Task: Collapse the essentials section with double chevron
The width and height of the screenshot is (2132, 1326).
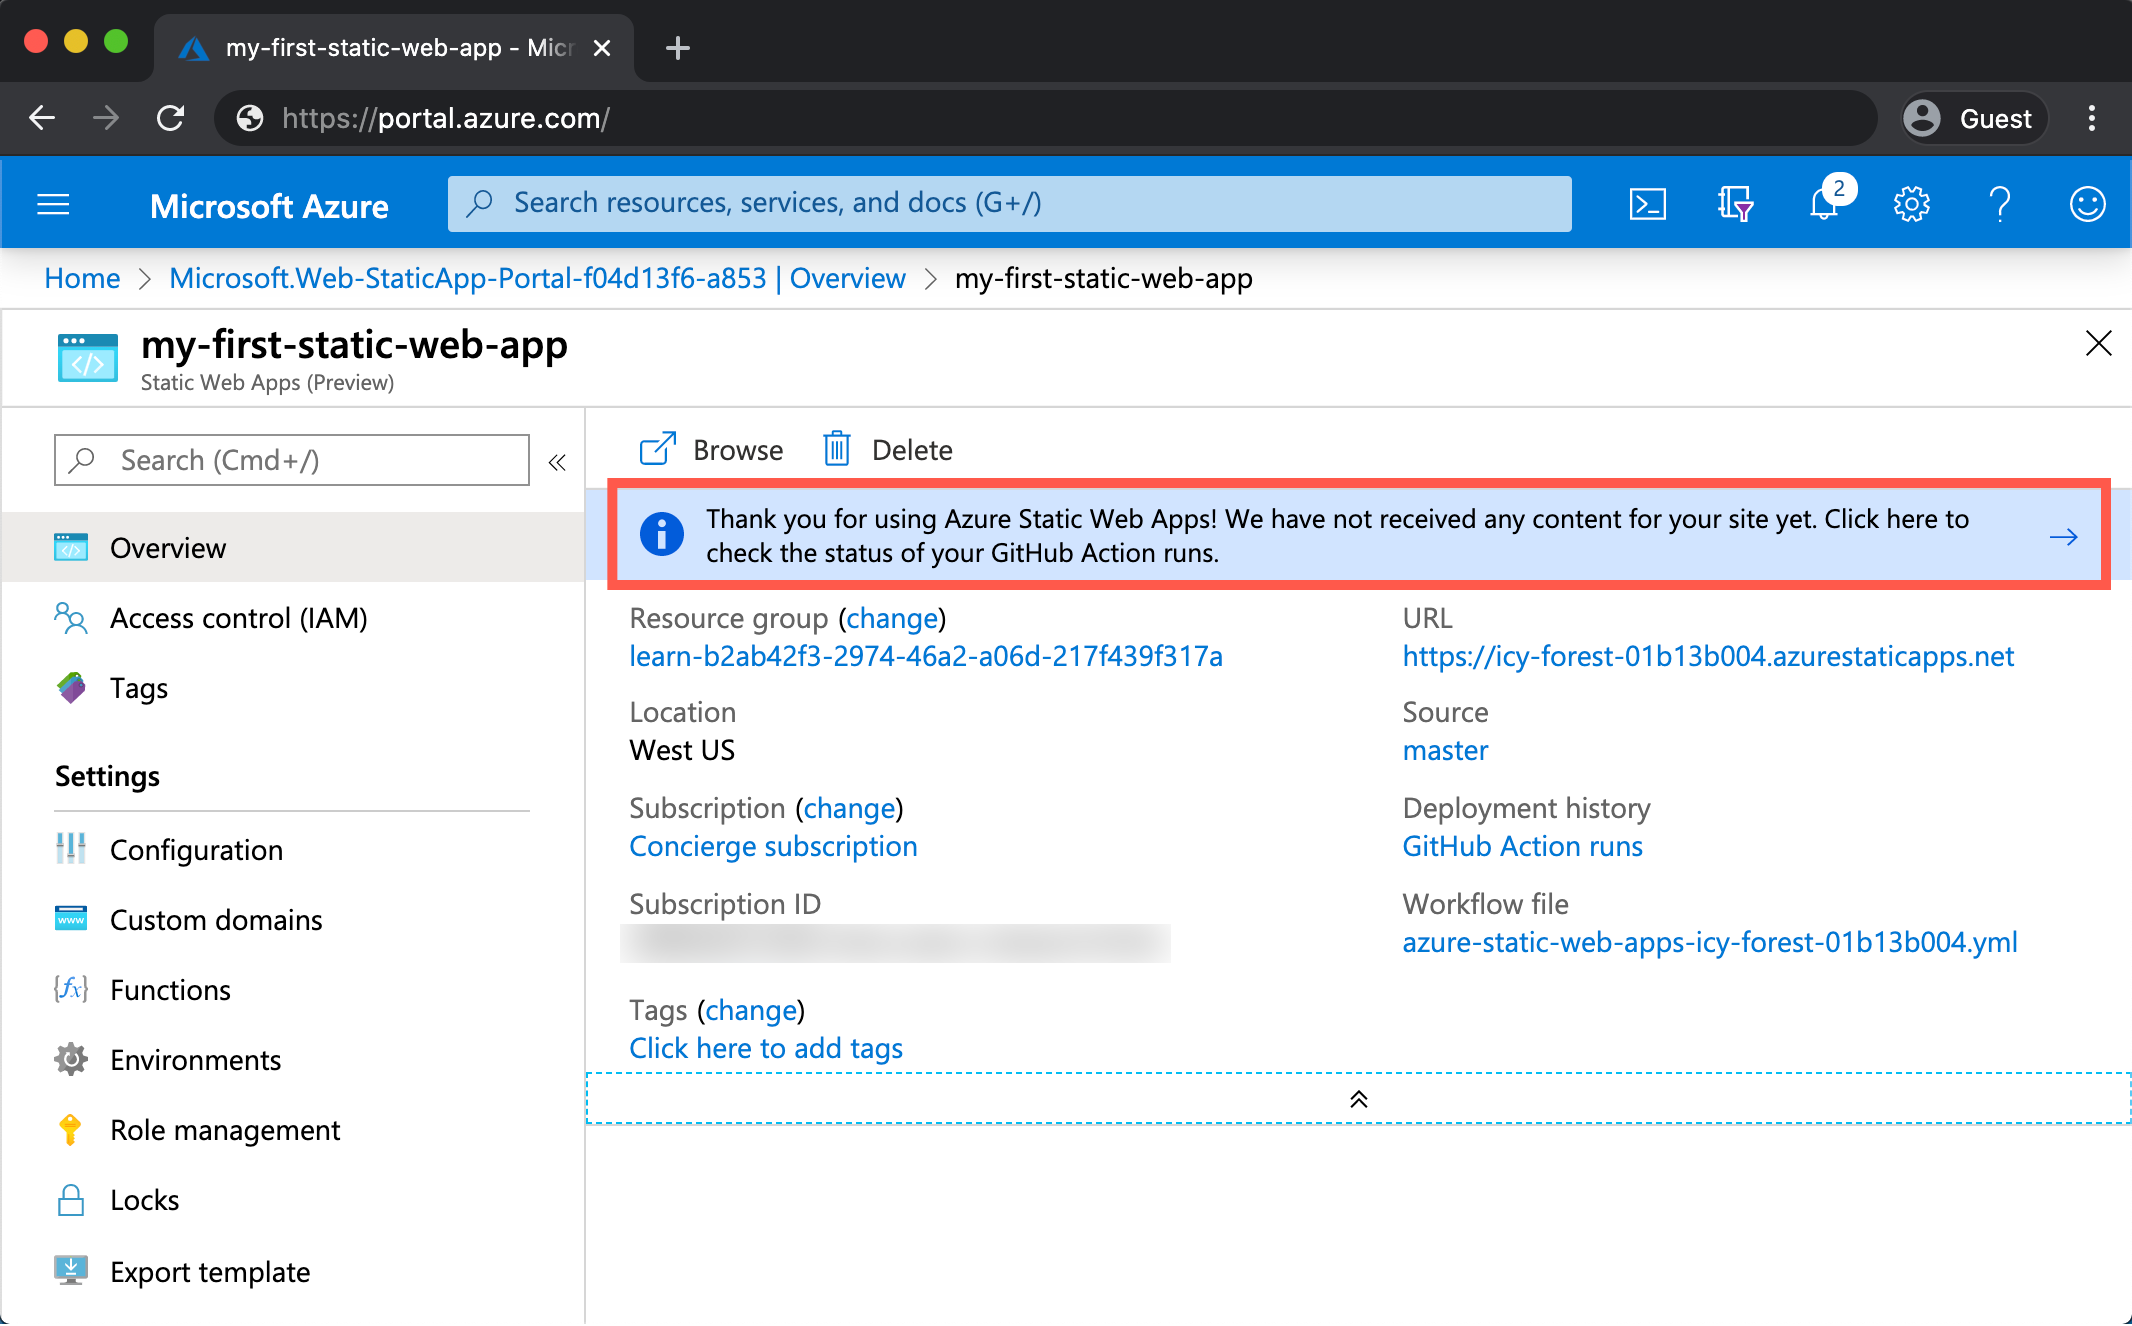Action: [1358, 1099]
